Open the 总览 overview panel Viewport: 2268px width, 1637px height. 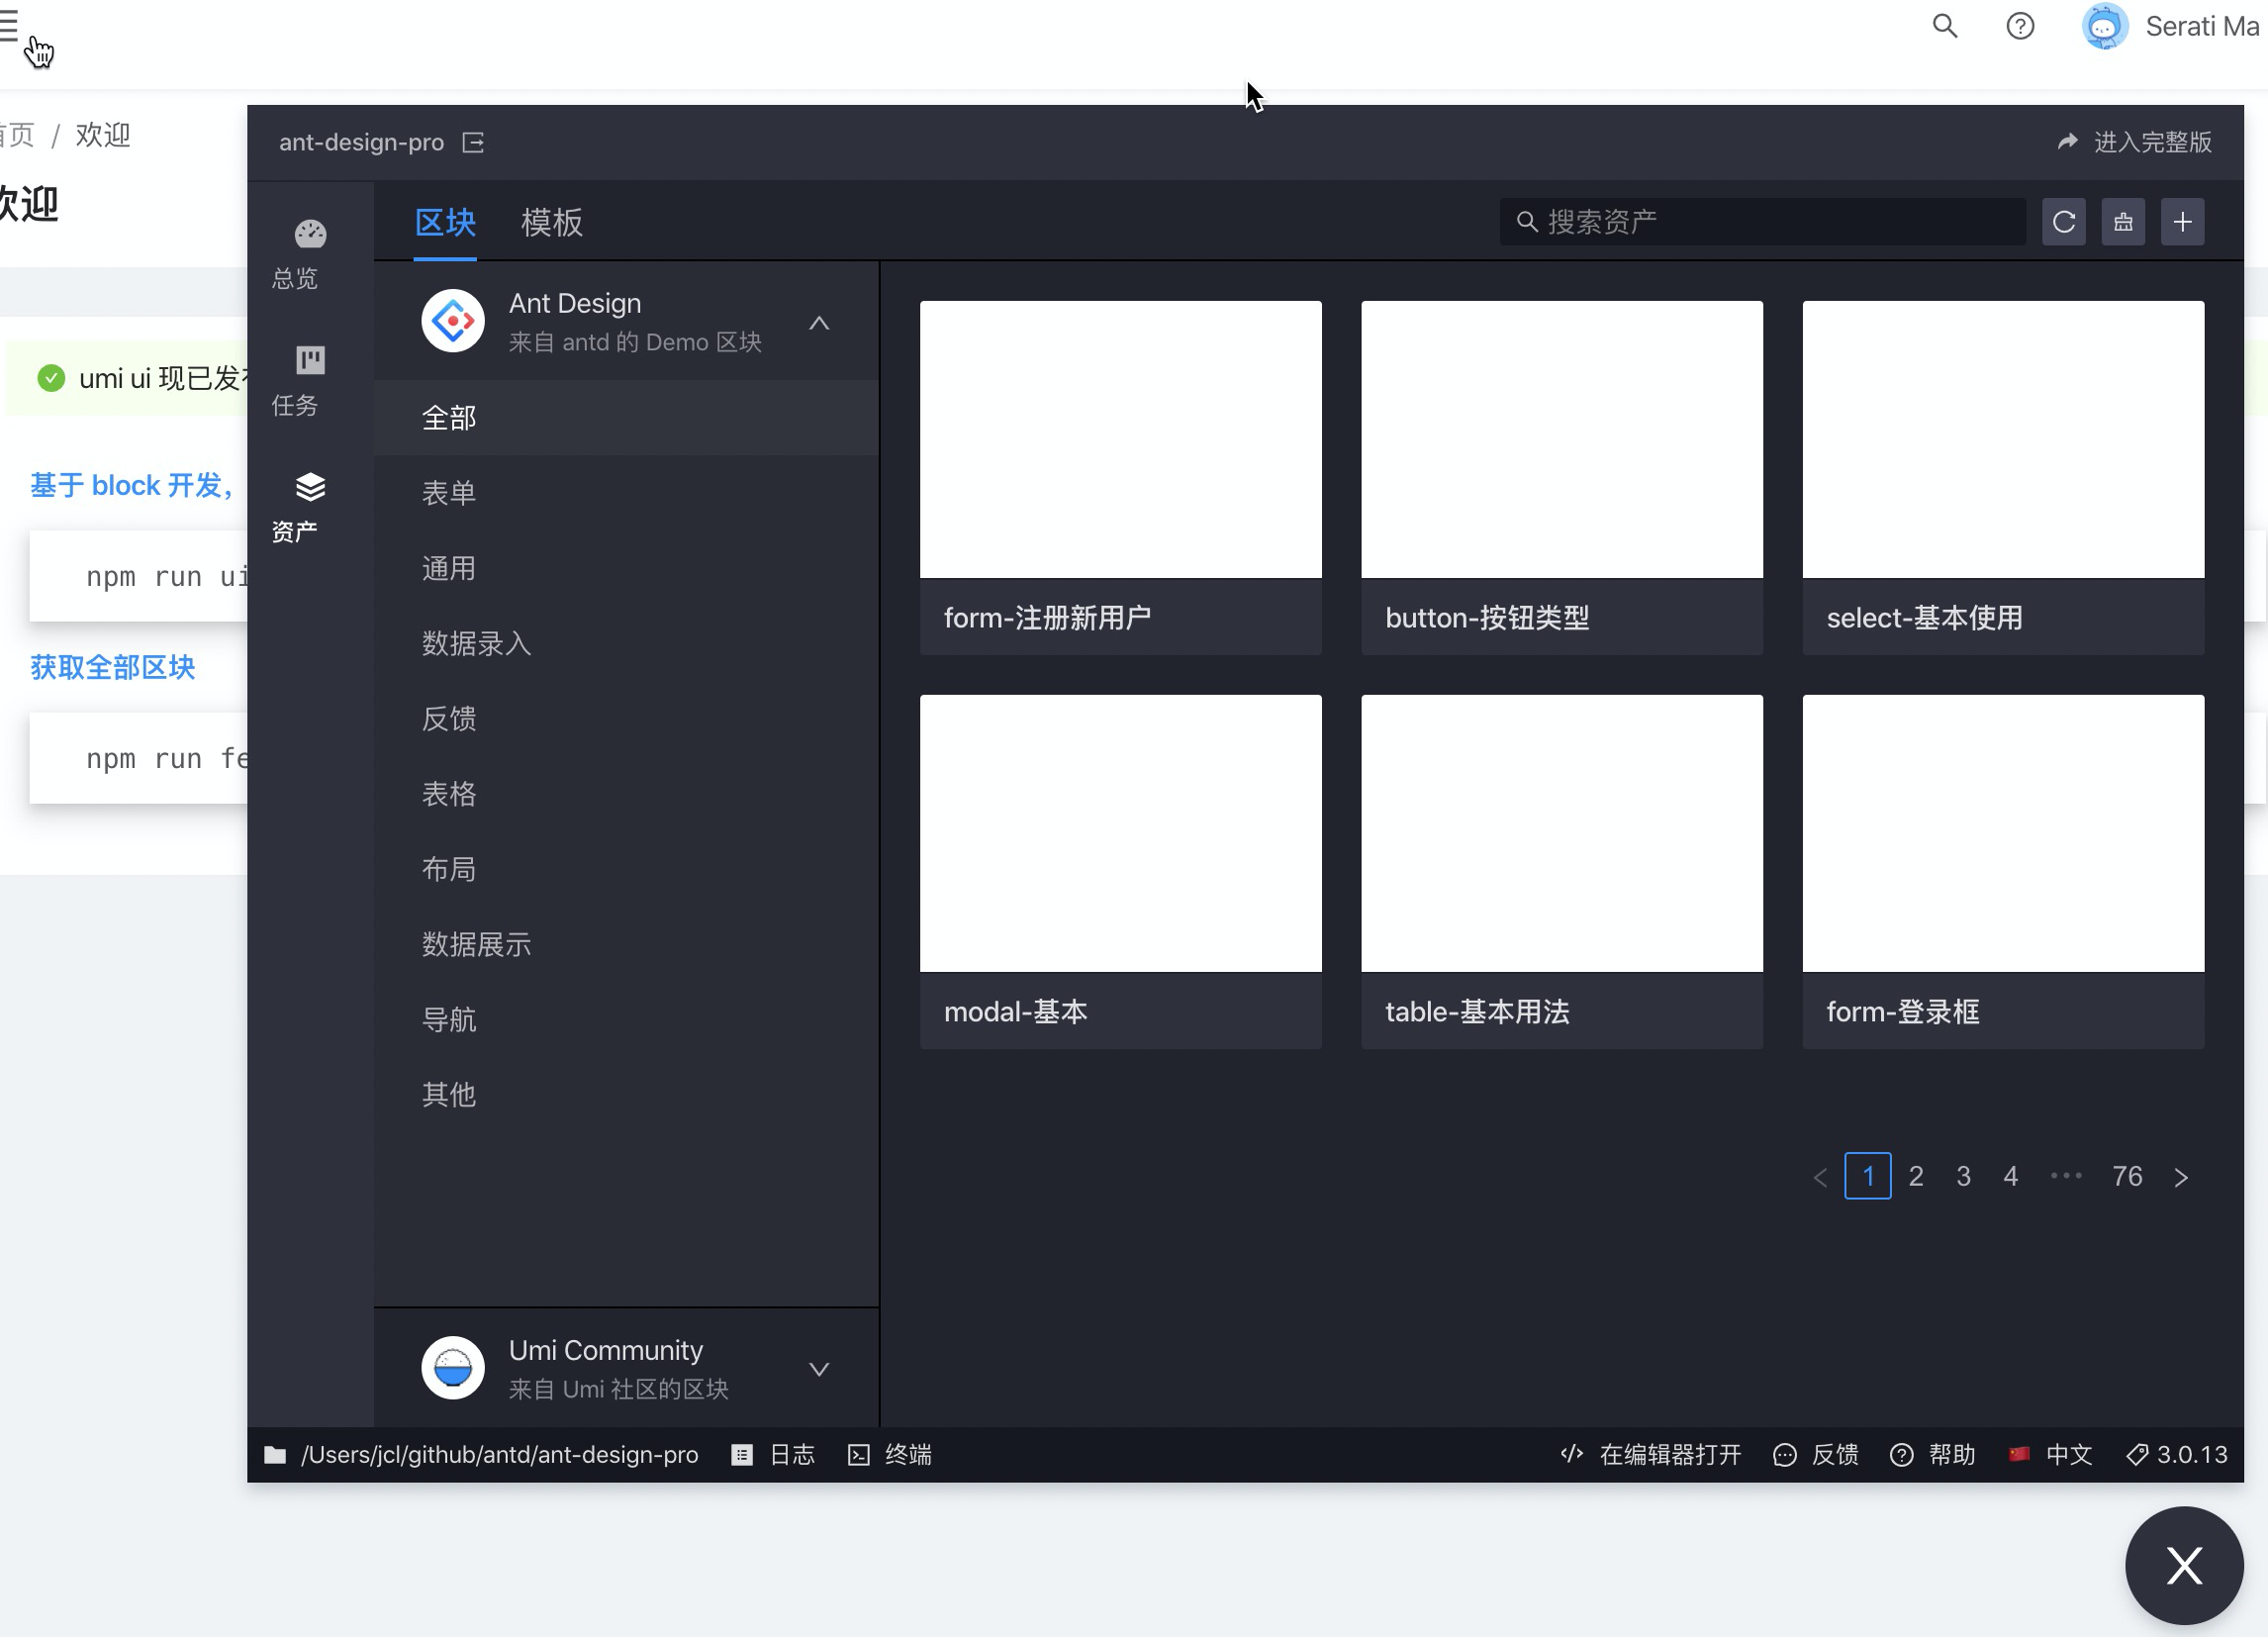point(310,252)
